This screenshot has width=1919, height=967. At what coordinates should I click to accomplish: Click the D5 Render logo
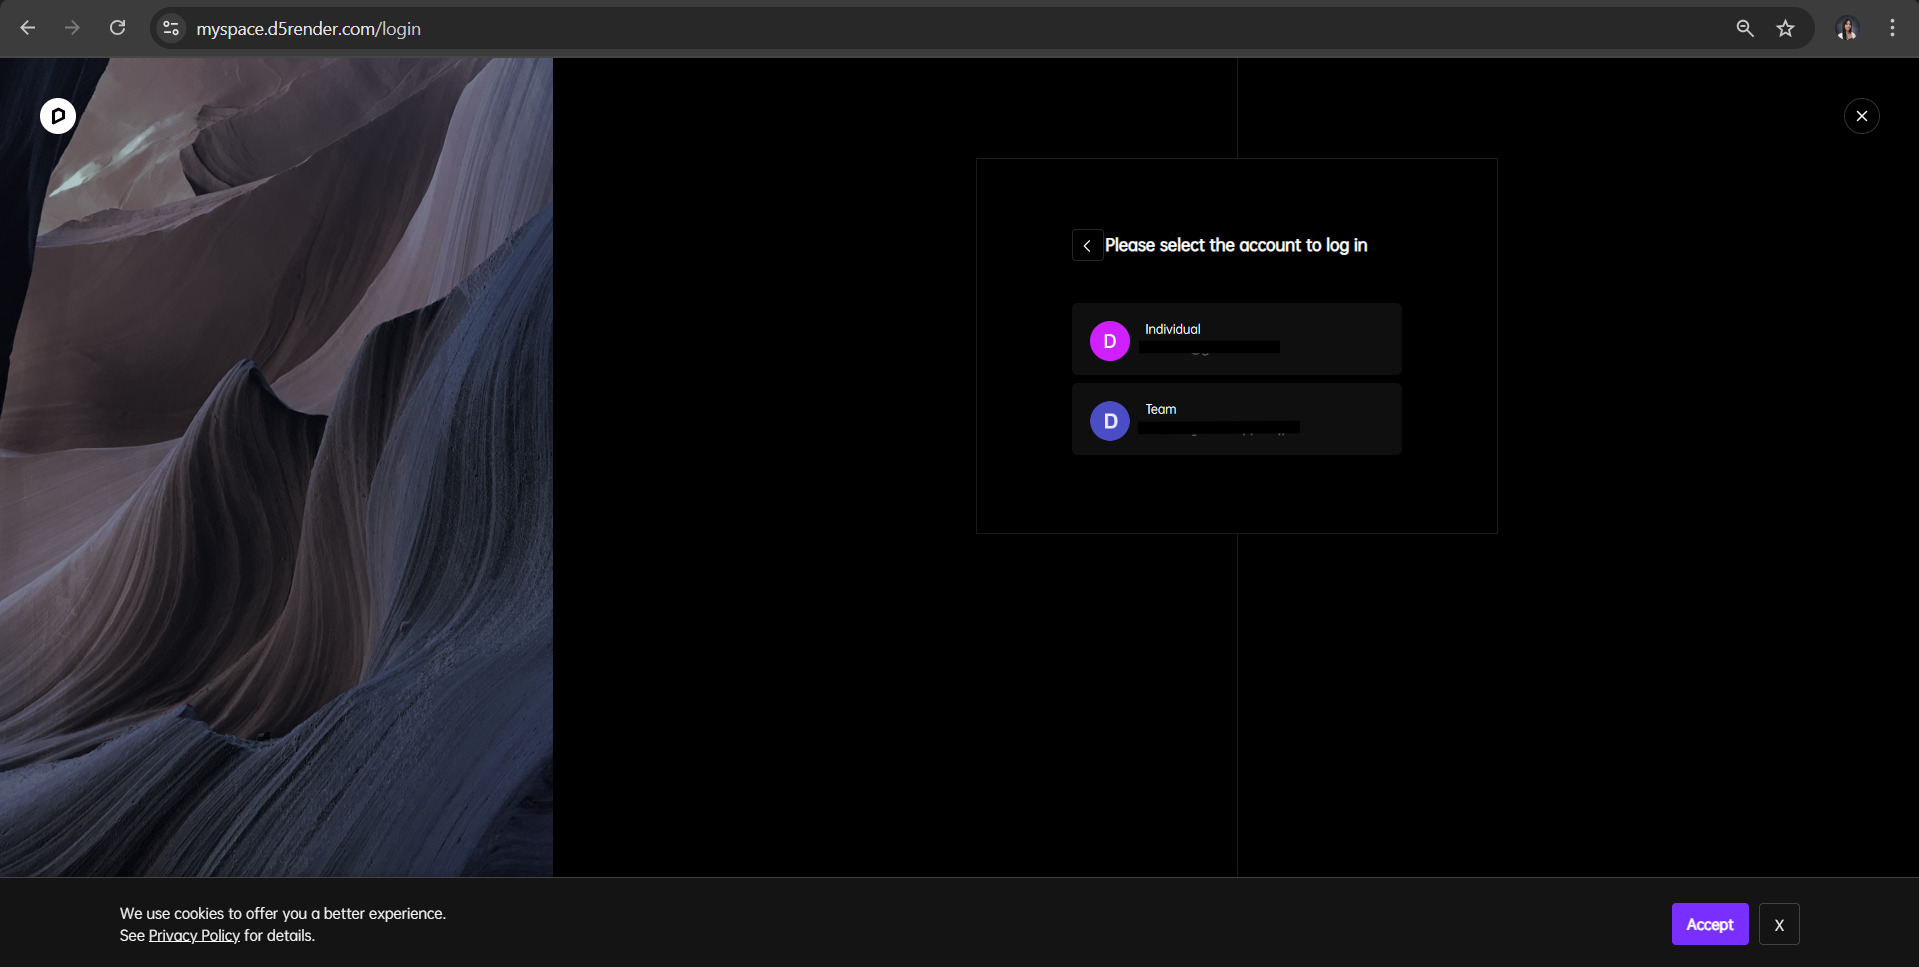coord(58,116)
